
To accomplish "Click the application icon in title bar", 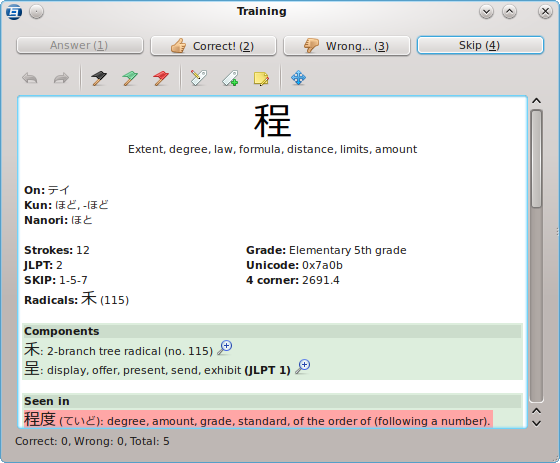I will [x=14, y=12].
